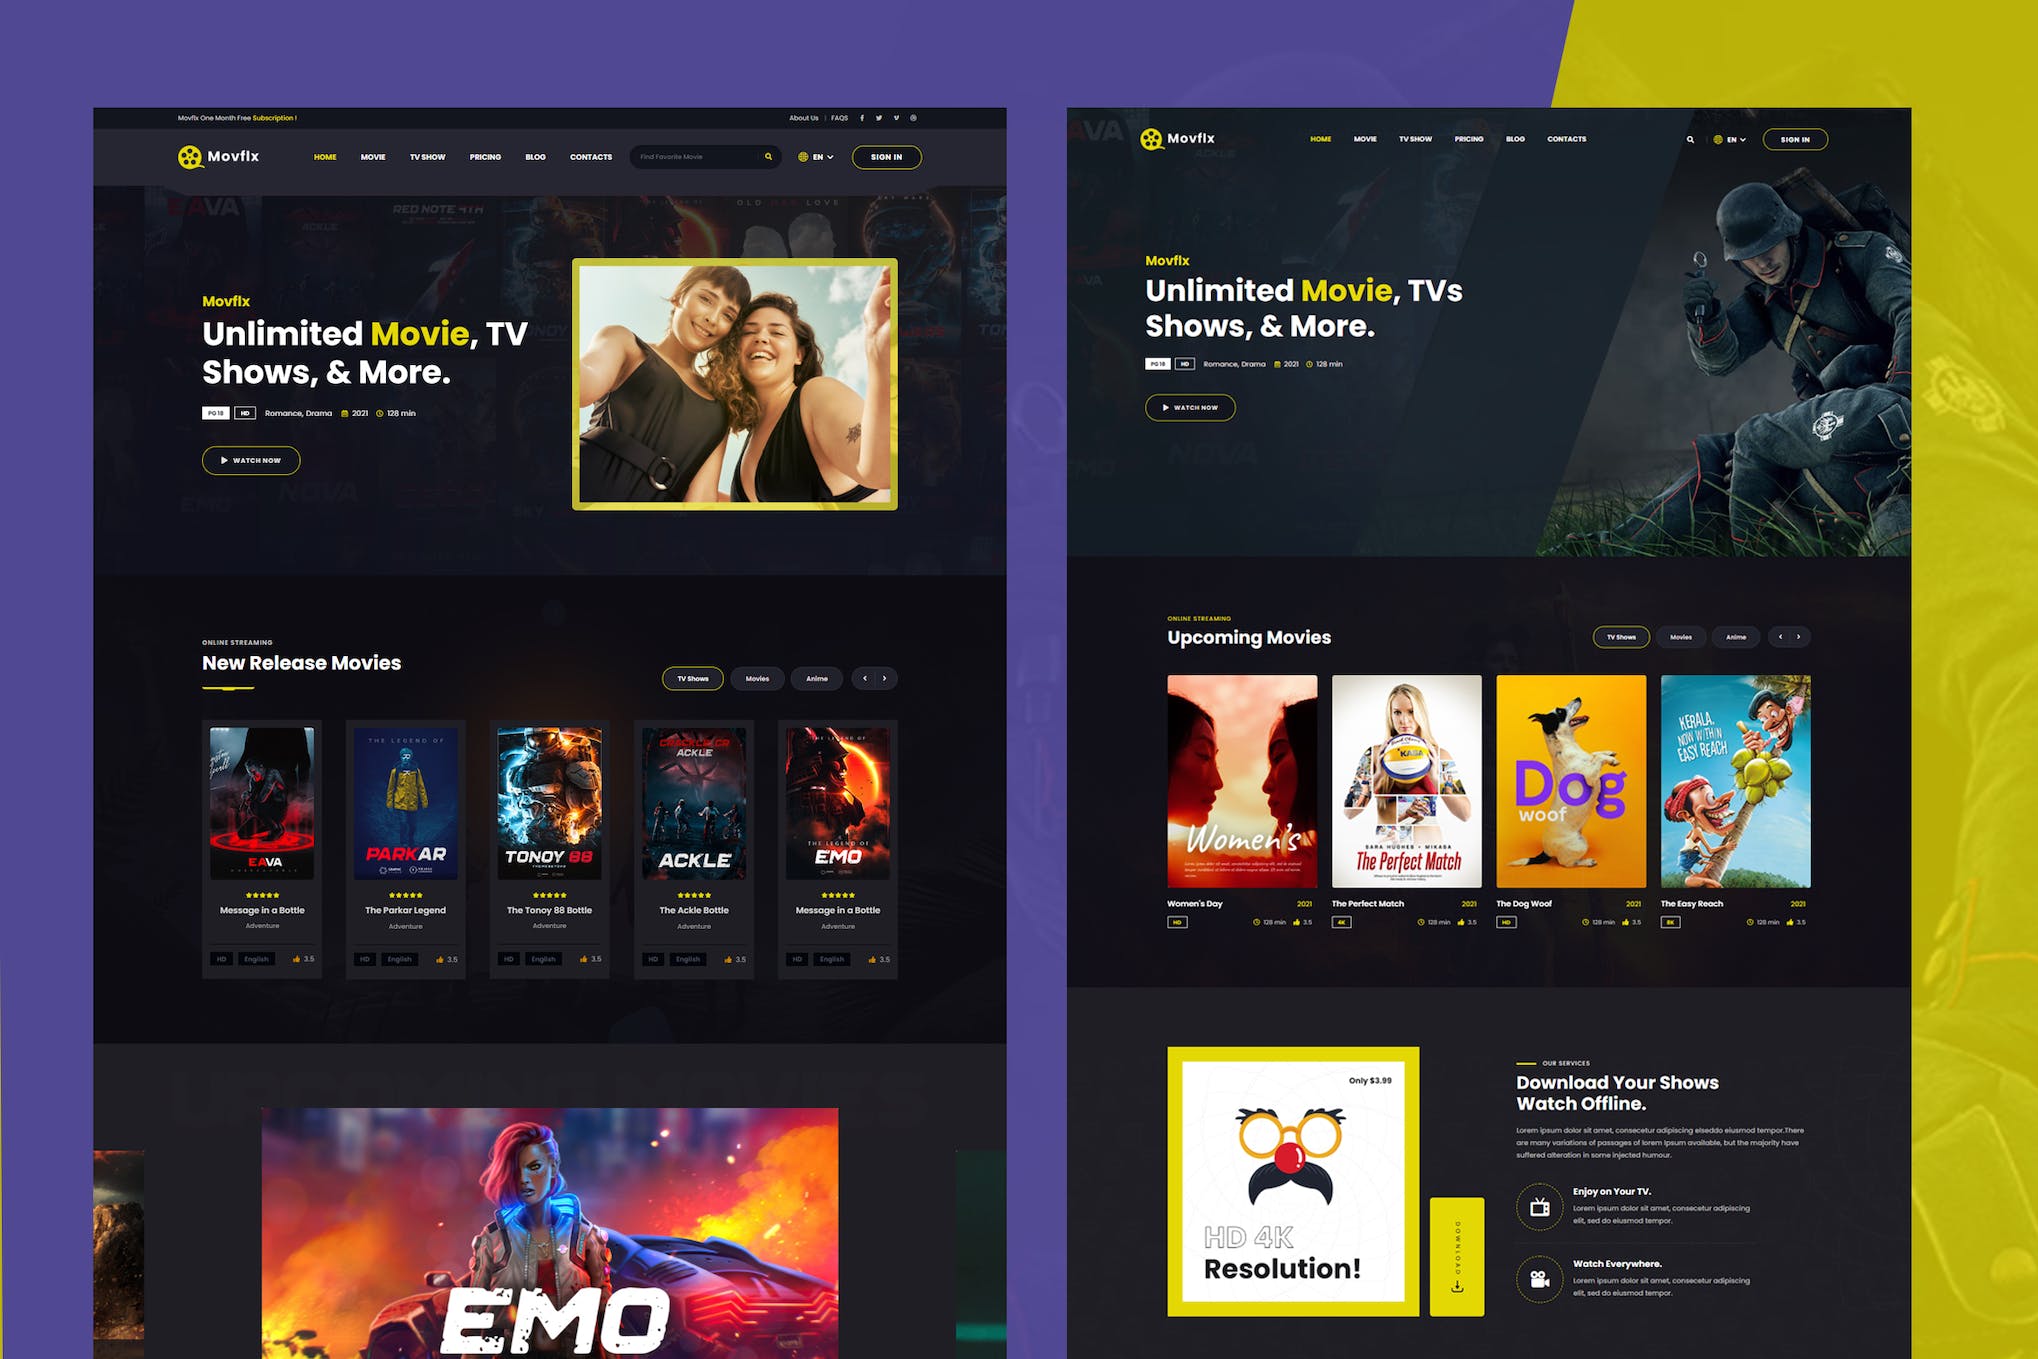The image size is (2038, 1359).
Task: Expand the EN language dropdown on right panel
Action: coord(1733,138)
